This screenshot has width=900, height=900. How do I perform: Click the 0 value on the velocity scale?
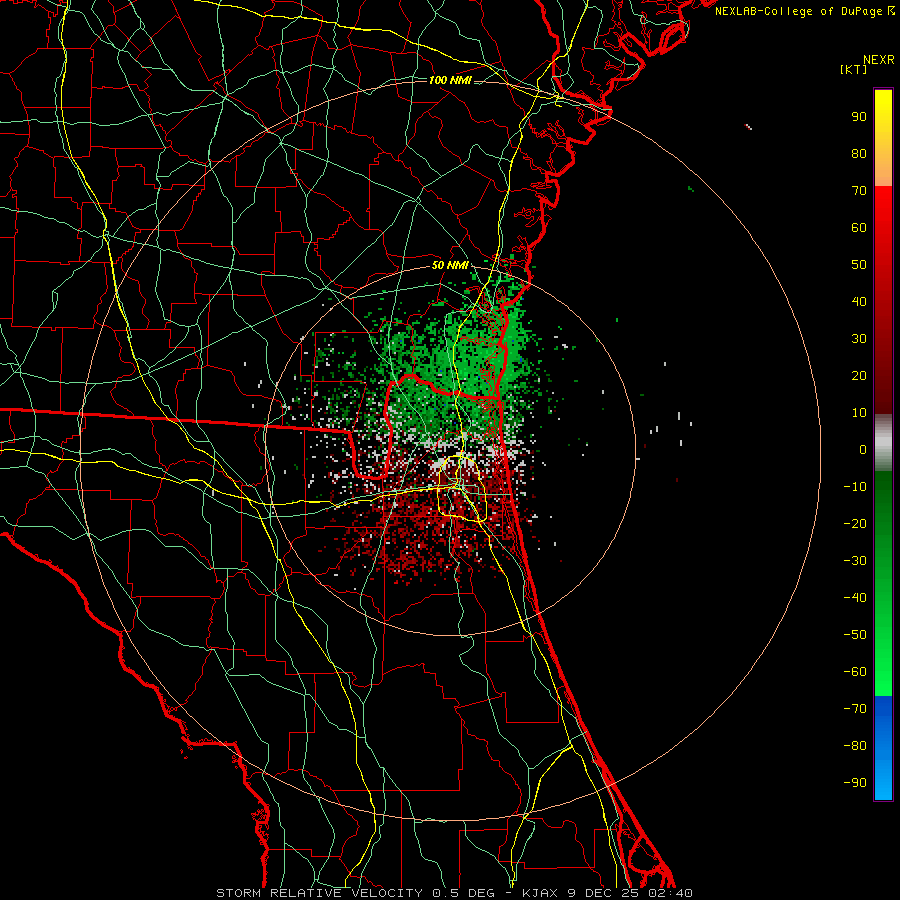tap(863, 449)
